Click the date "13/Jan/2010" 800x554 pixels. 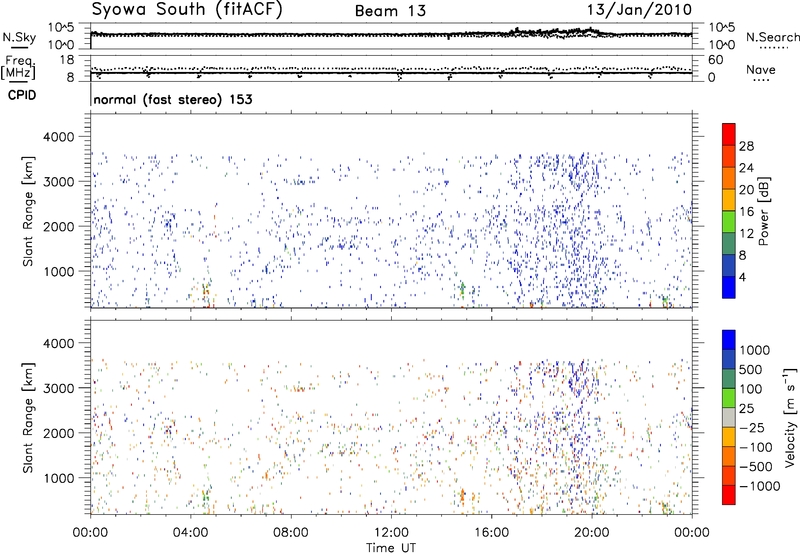pos(639,10)
